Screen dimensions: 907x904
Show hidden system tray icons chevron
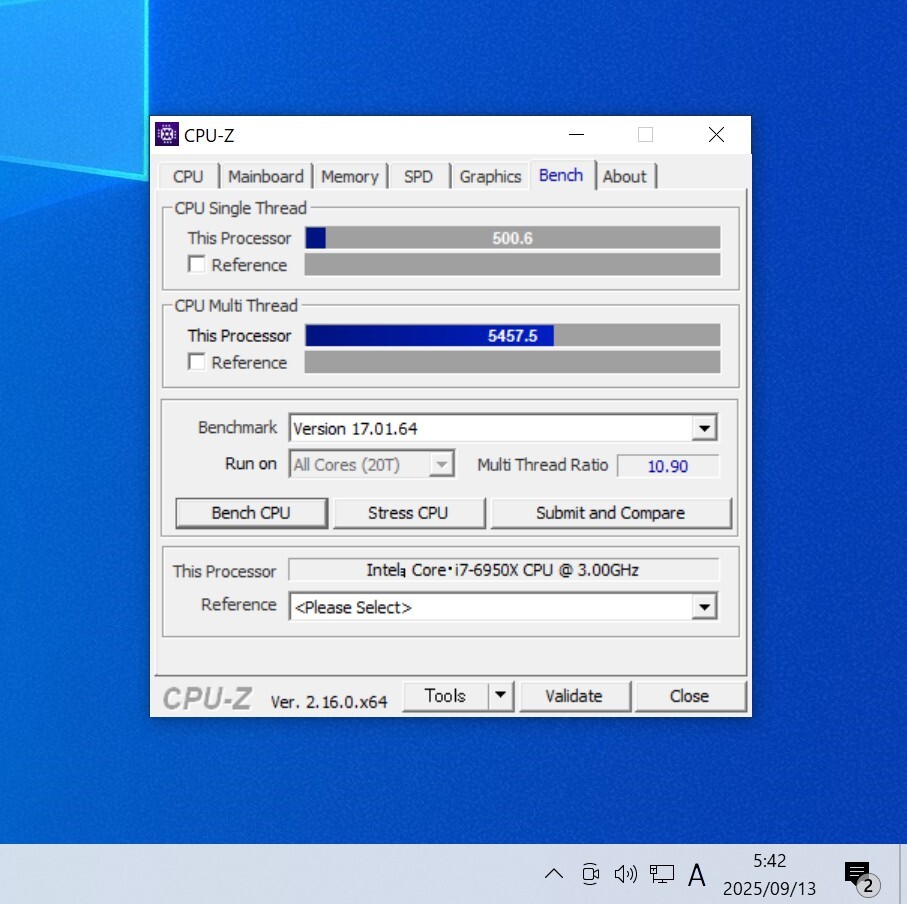tap(553, 874)
